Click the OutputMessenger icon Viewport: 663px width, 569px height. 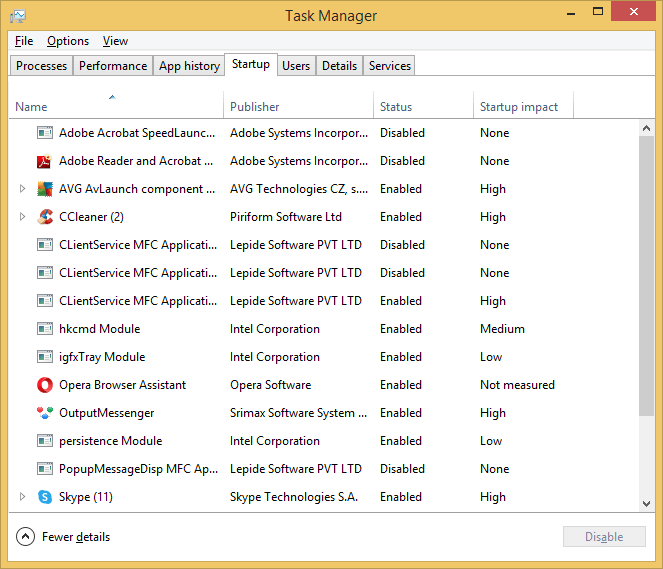(x=44, y=413)
